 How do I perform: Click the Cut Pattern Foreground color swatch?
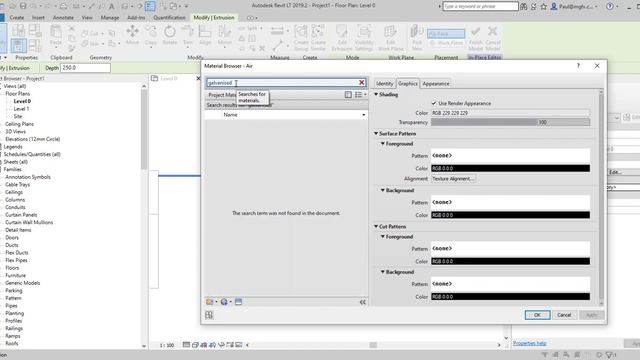click(510, 261)
